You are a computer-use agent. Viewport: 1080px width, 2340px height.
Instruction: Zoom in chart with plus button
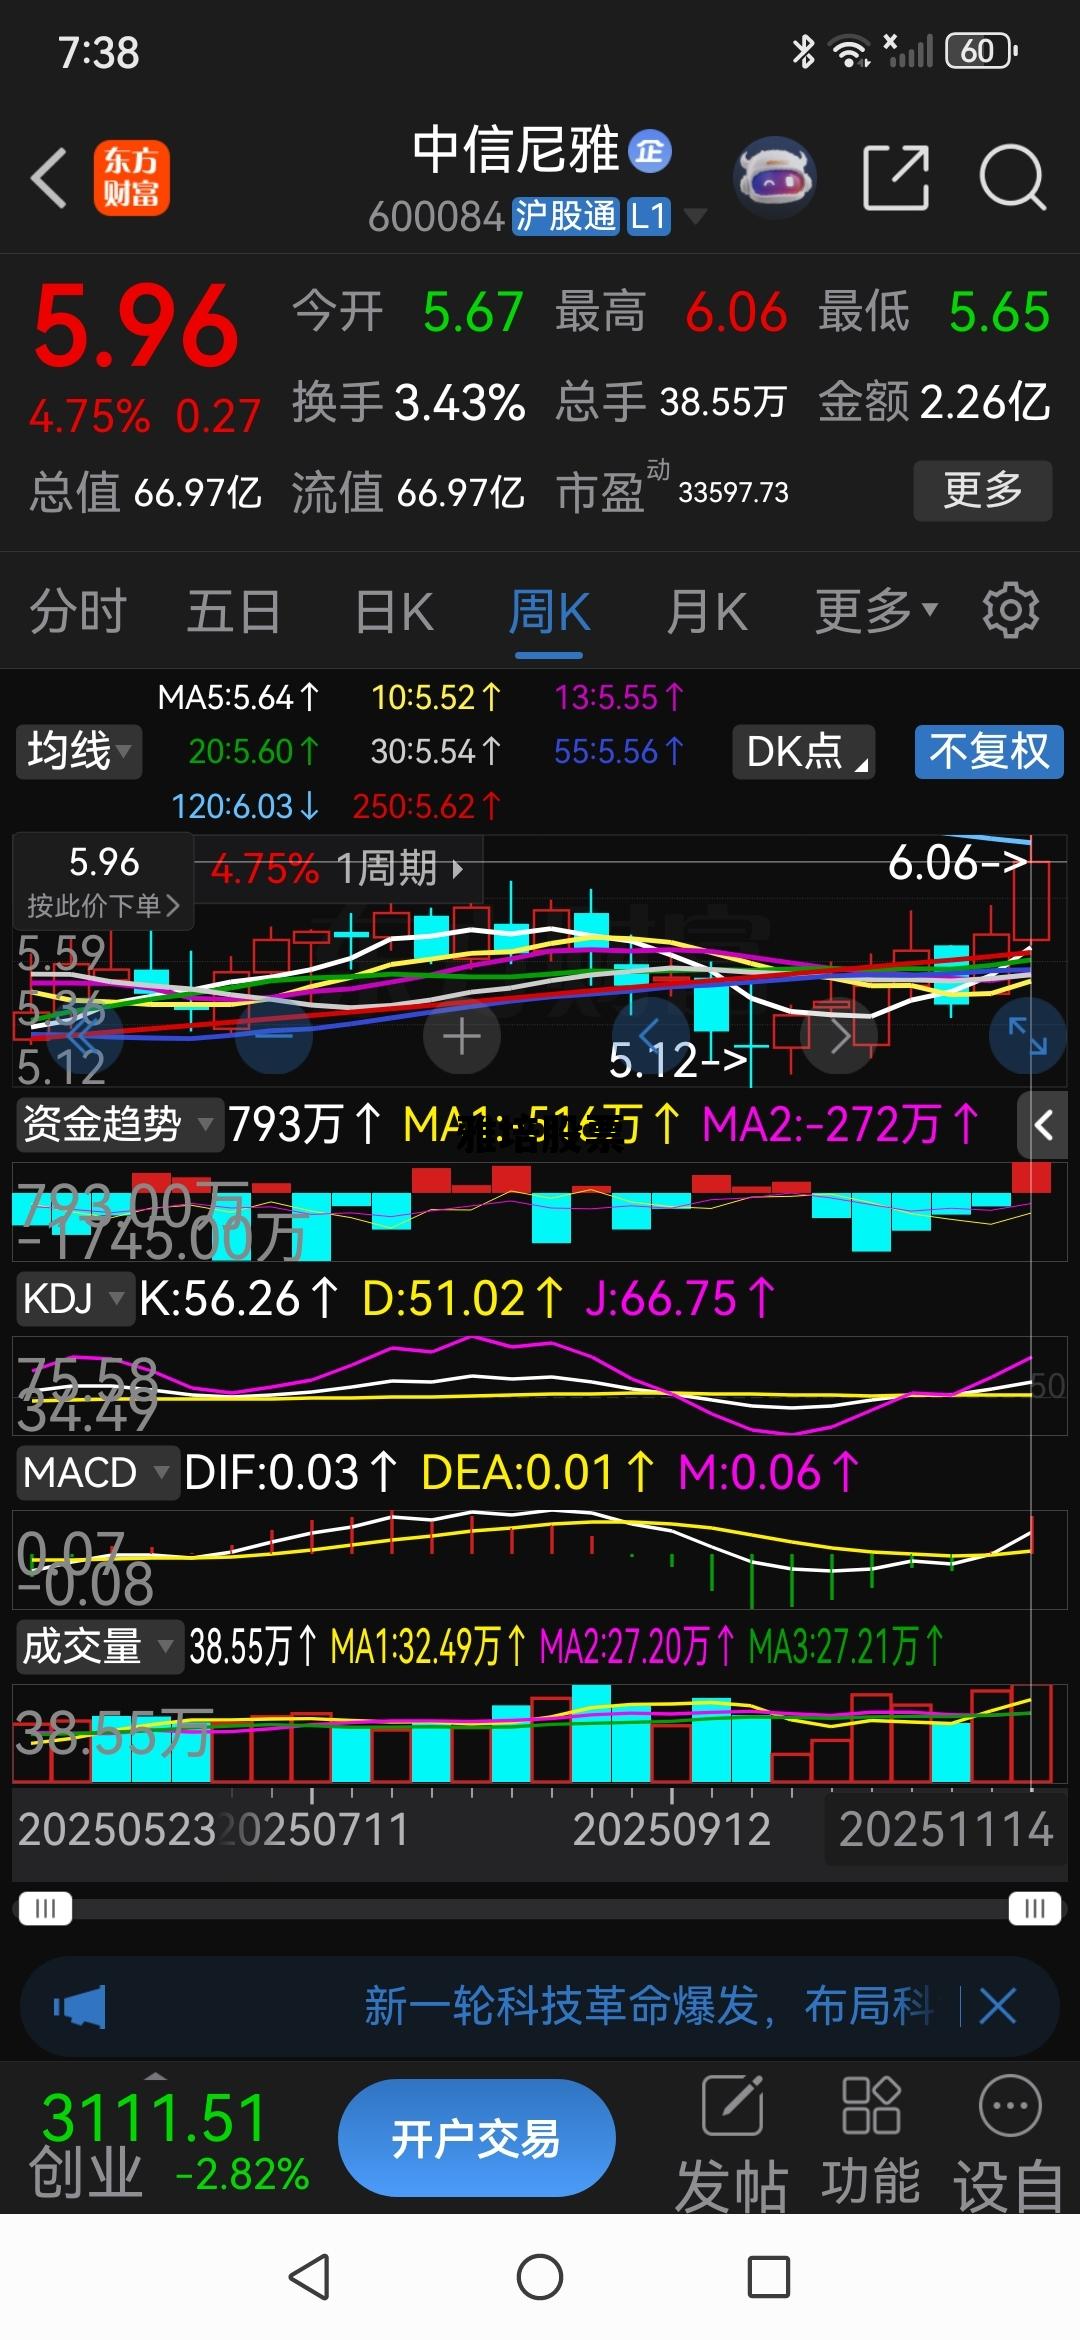[x=462, y=1037]
